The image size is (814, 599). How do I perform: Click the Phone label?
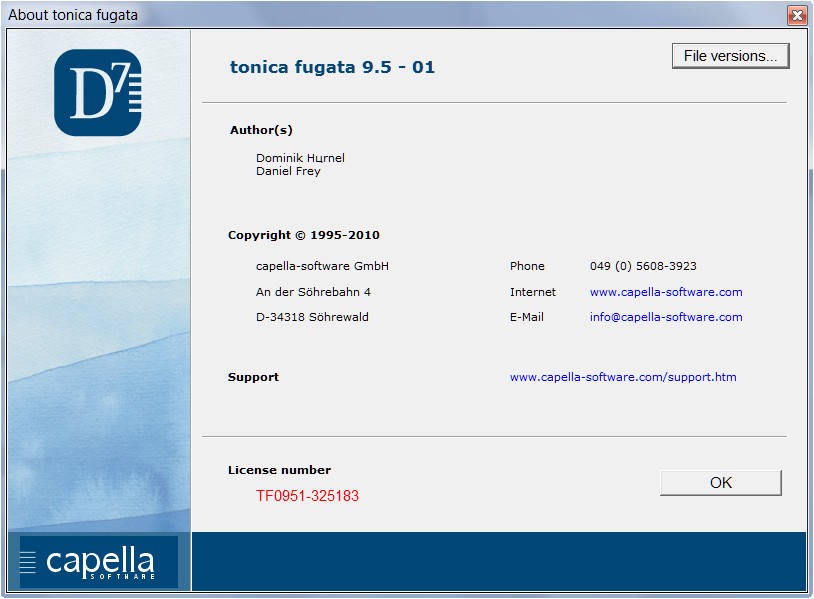527,266
